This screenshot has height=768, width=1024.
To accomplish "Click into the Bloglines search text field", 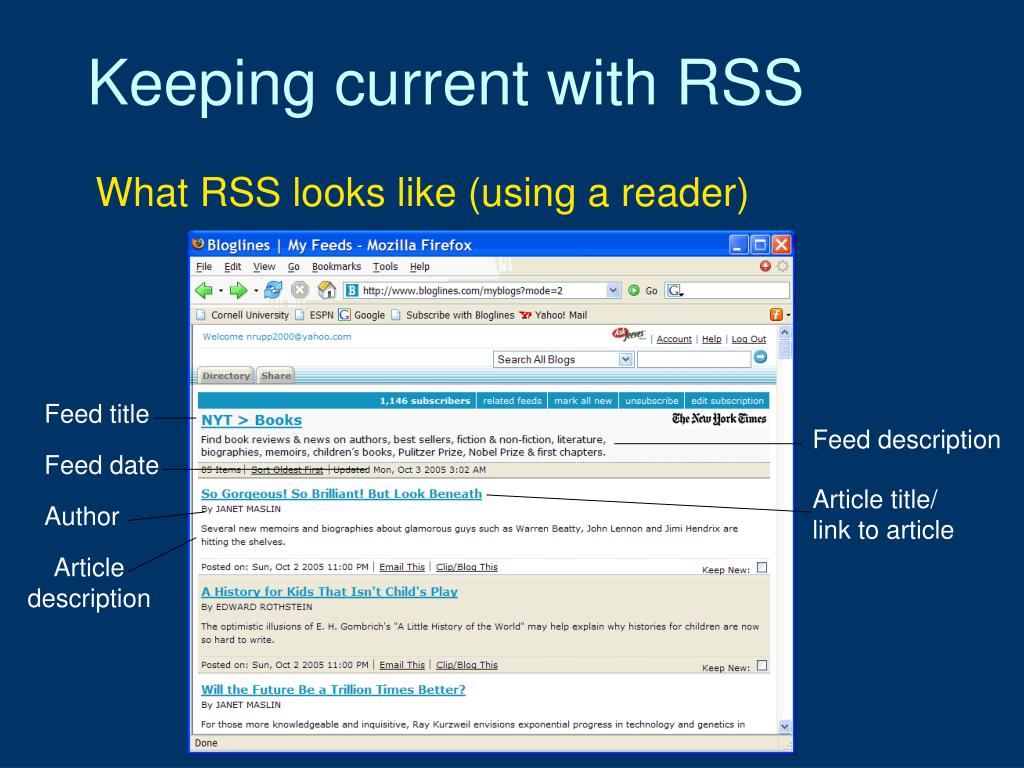I will 694,359.
